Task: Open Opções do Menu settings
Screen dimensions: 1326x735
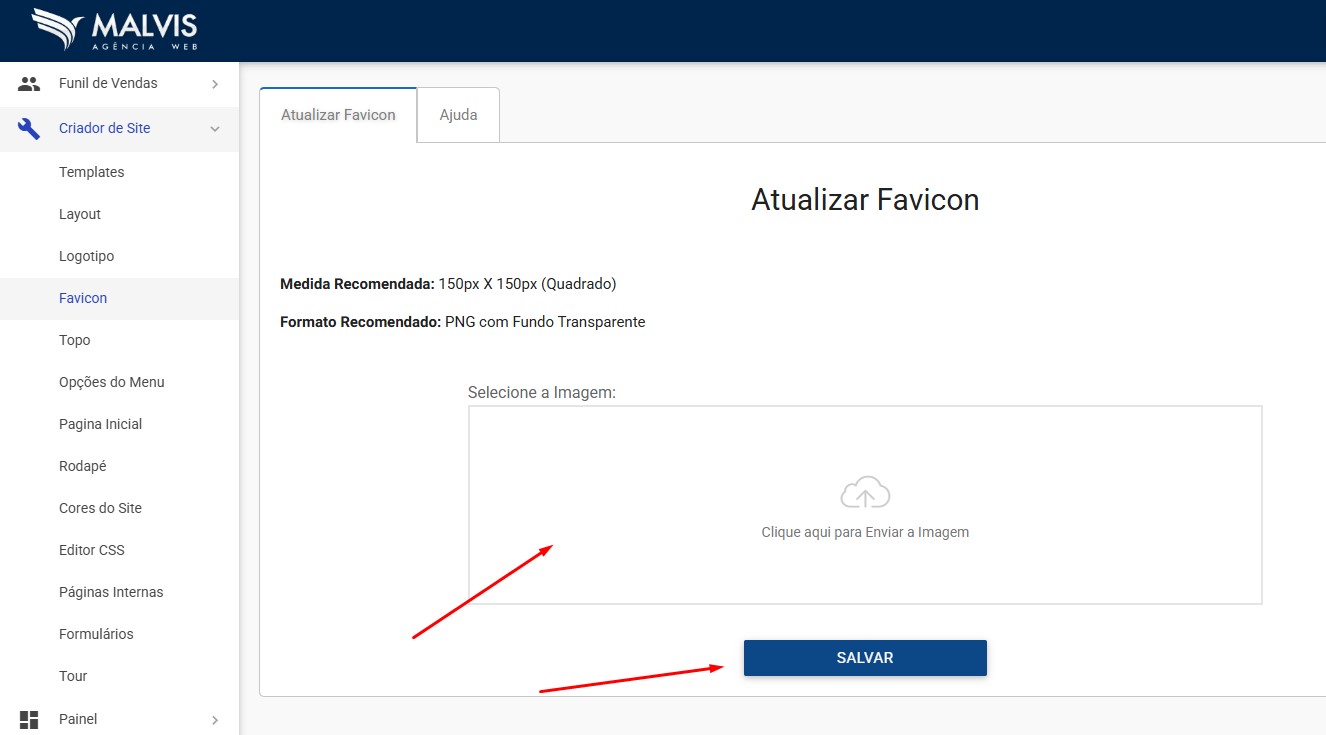Action: click(112, 382)
